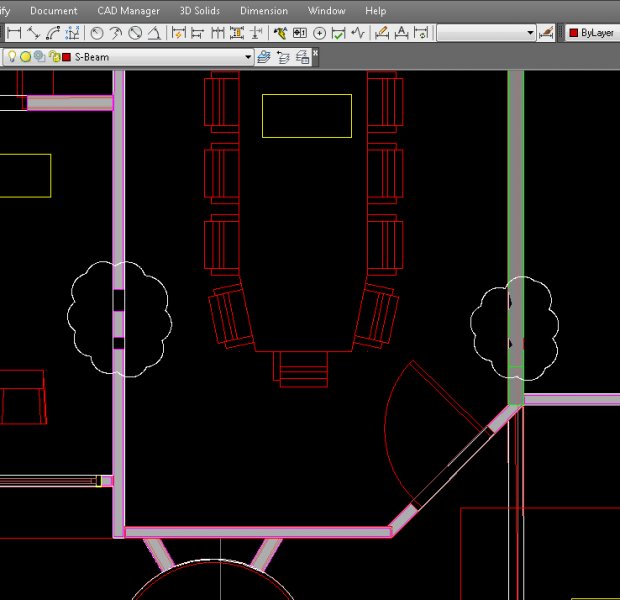Viewport: 620px width, 600px height.
Task: Open the Dimension menu
Action: click(264, 11)
